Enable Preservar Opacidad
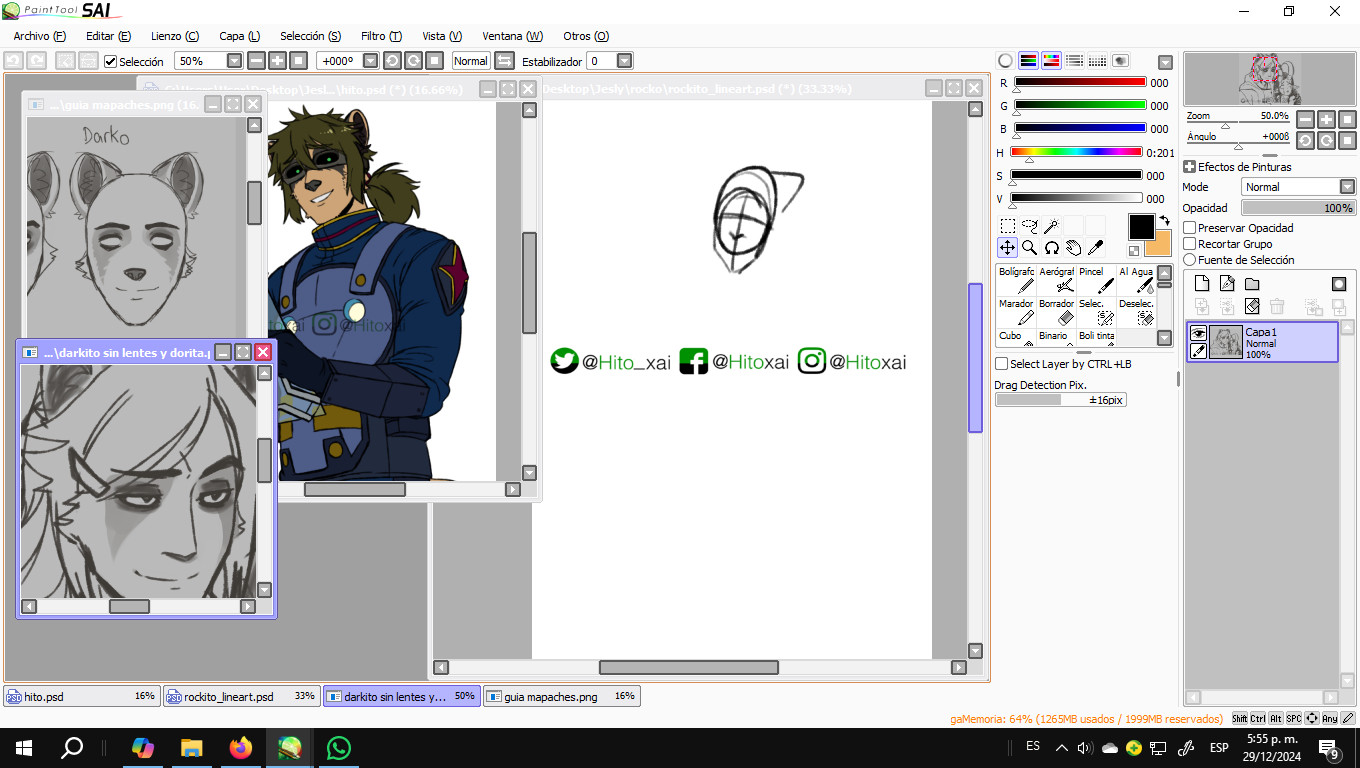This screenshot has height=768, width=1360. (x=1190, y=228)
